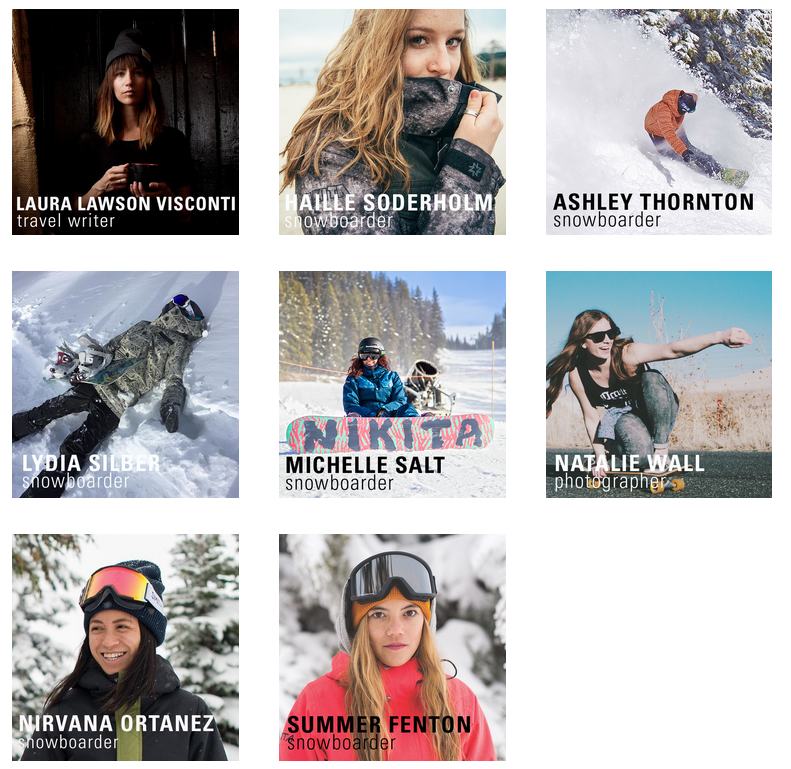Open Haille Soderholm's snowboarder tile
The height and width of the screenshot is (769, 791).
click(392, 122)
